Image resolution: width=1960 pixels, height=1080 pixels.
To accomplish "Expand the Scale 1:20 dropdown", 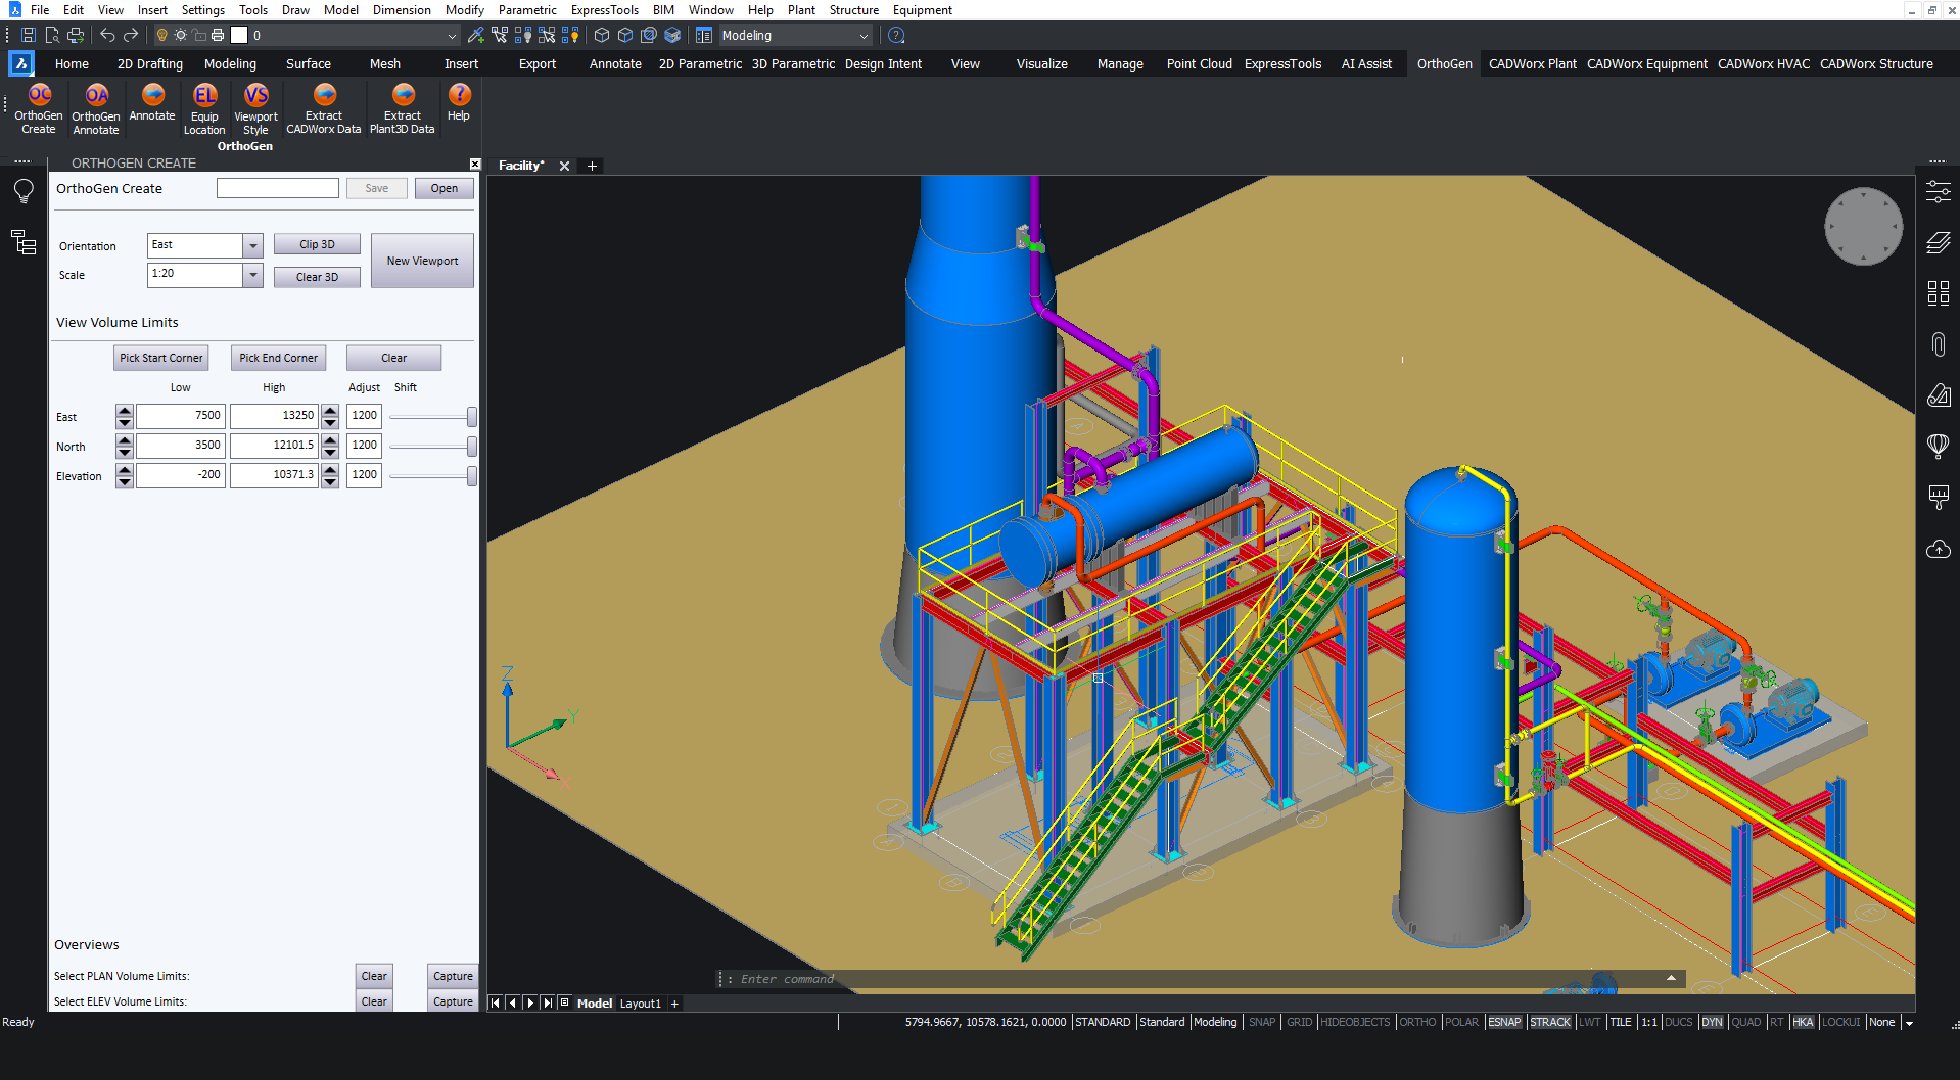I will tap(253, 275).
